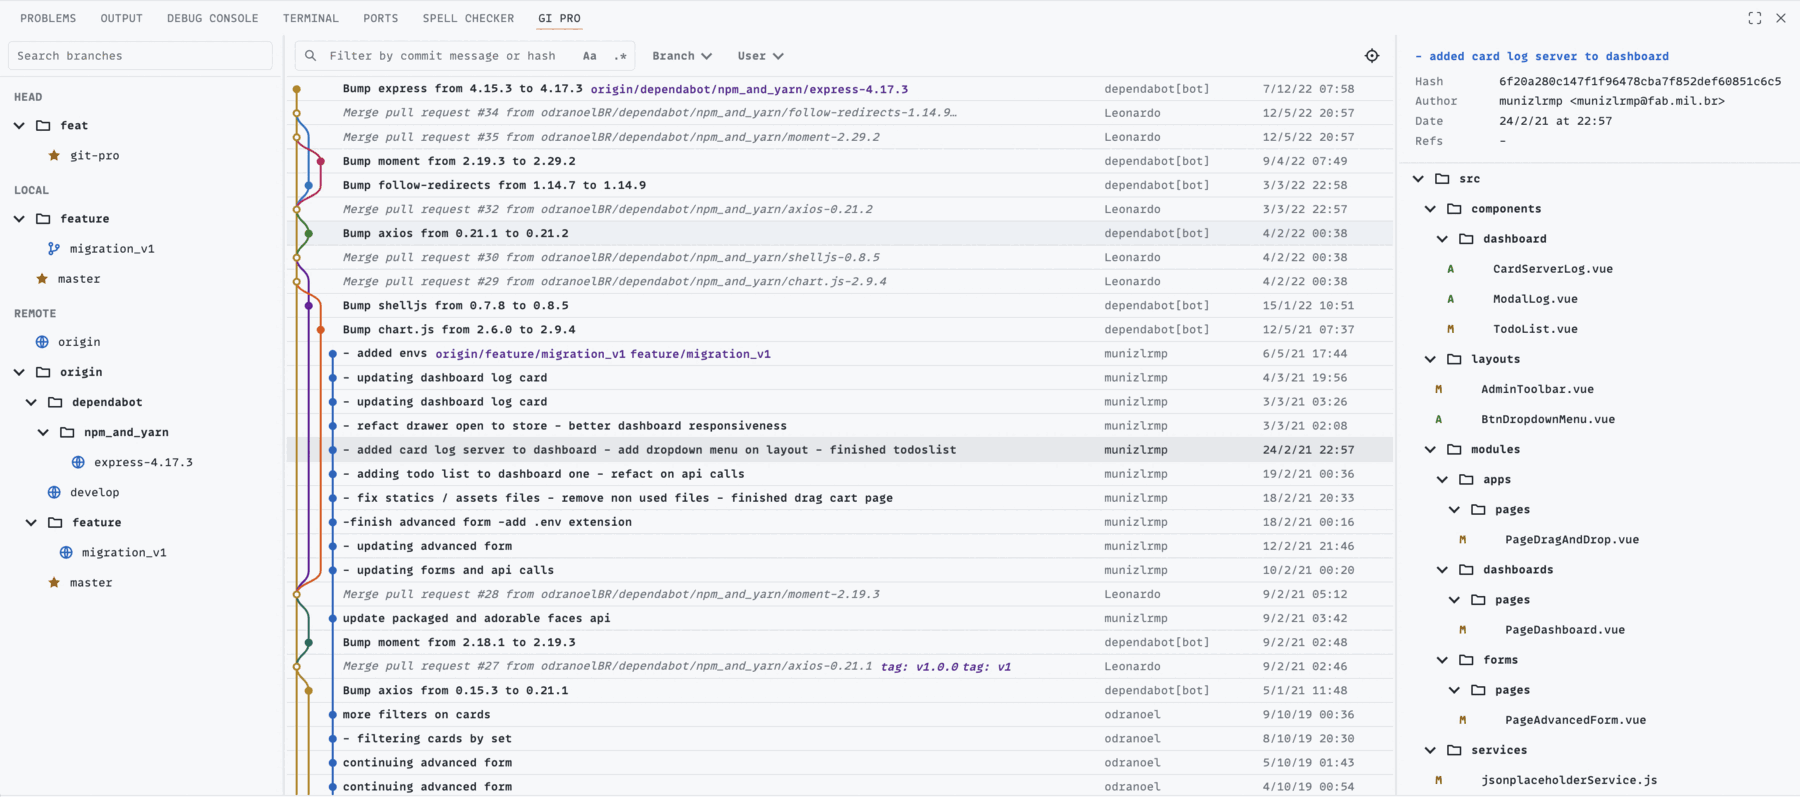Open the BtnDropdownMenu.vue file
The width and height of the screenshot is (1800, 797).
coord(1548,419)
